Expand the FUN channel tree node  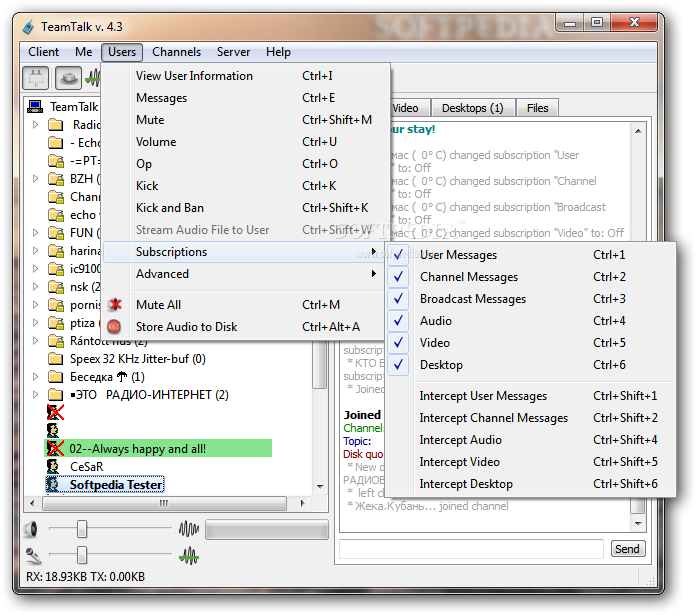pyautogui.click(x=36, y=233)
